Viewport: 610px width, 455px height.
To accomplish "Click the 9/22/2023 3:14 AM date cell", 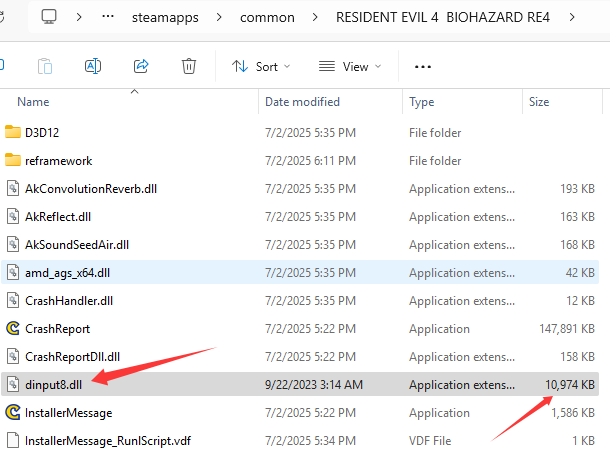I will tap(314, 385).
